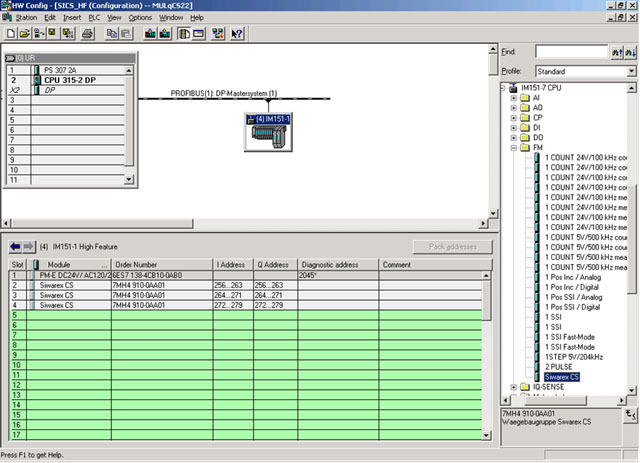Collapse the FM folder in catalog

[x=513, y=148]
